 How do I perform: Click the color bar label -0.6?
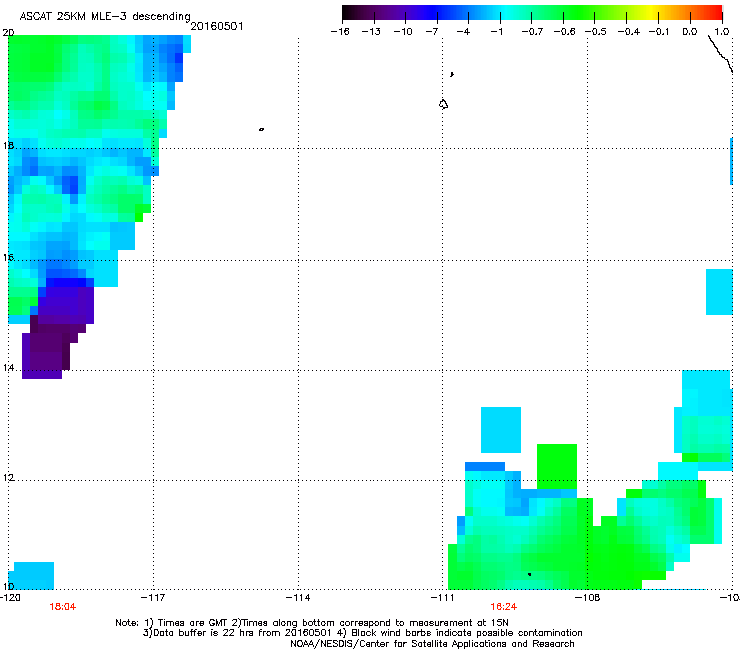[x=564, y=32]
